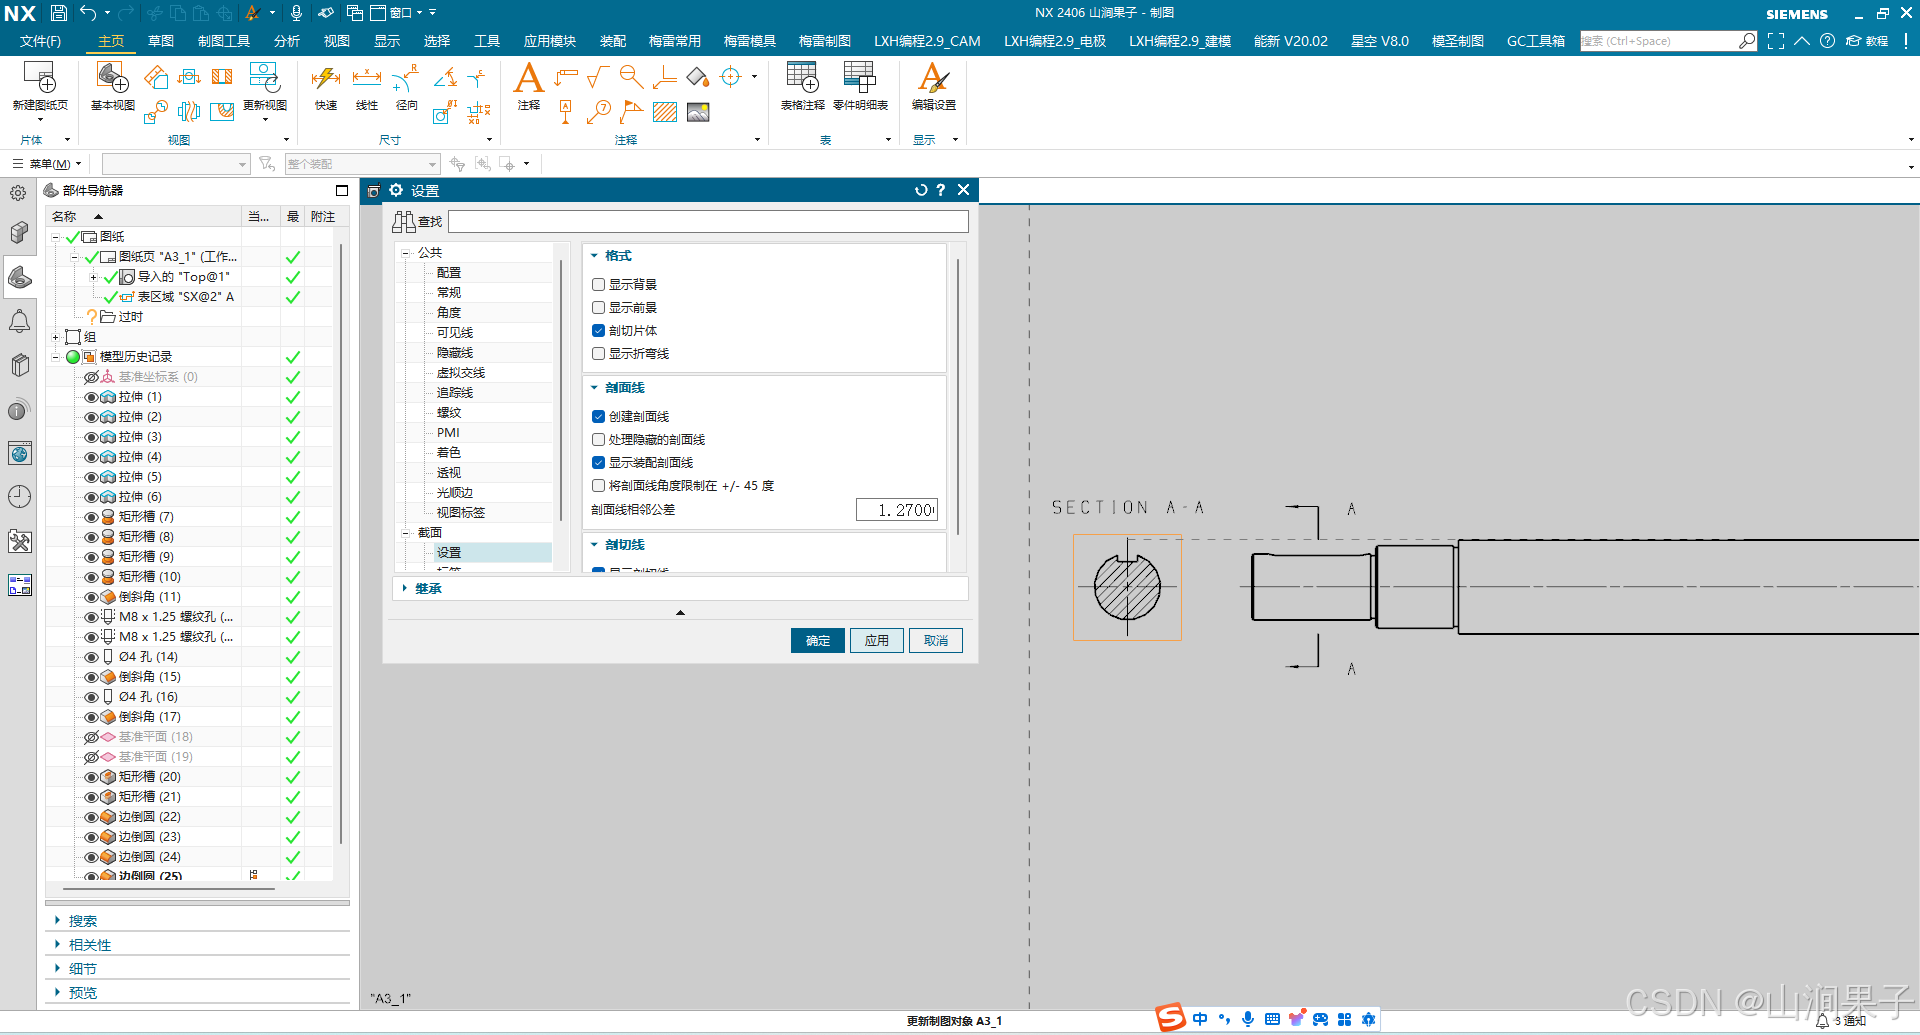
Task: Click the Save icon in the title bar
Action: pos(59,13)
